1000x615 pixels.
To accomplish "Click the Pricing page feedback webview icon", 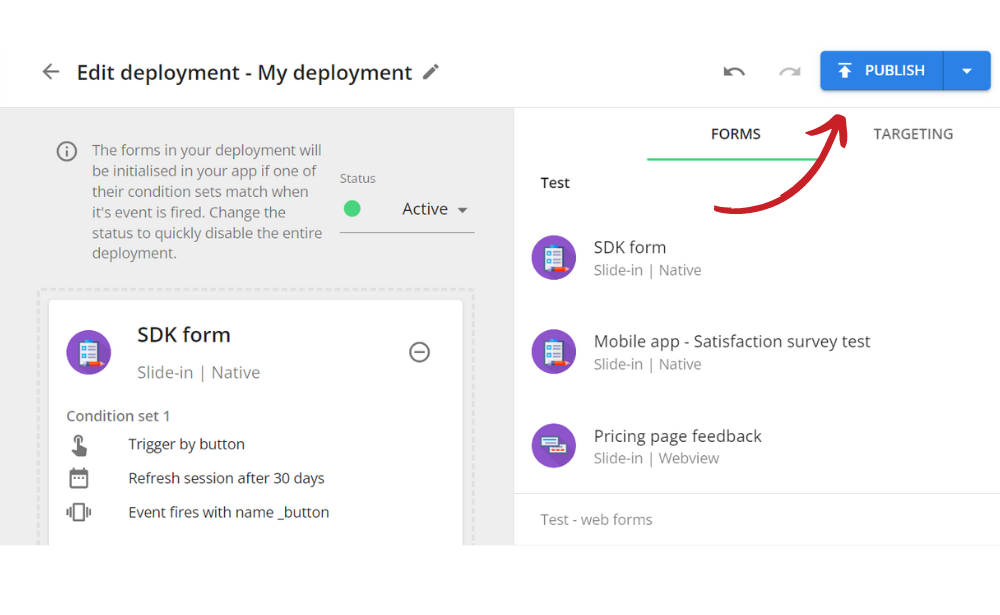I will (554, 445).
